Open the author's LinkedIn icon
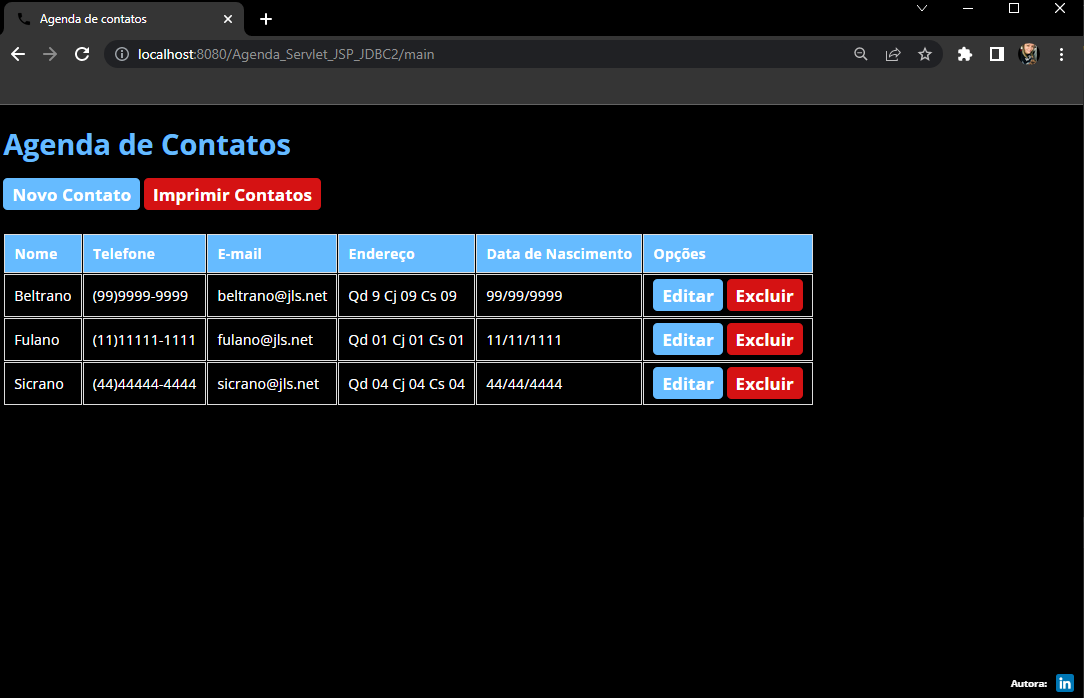Viewport: 1084px width, 698px height. click(x=1066, y=681)
